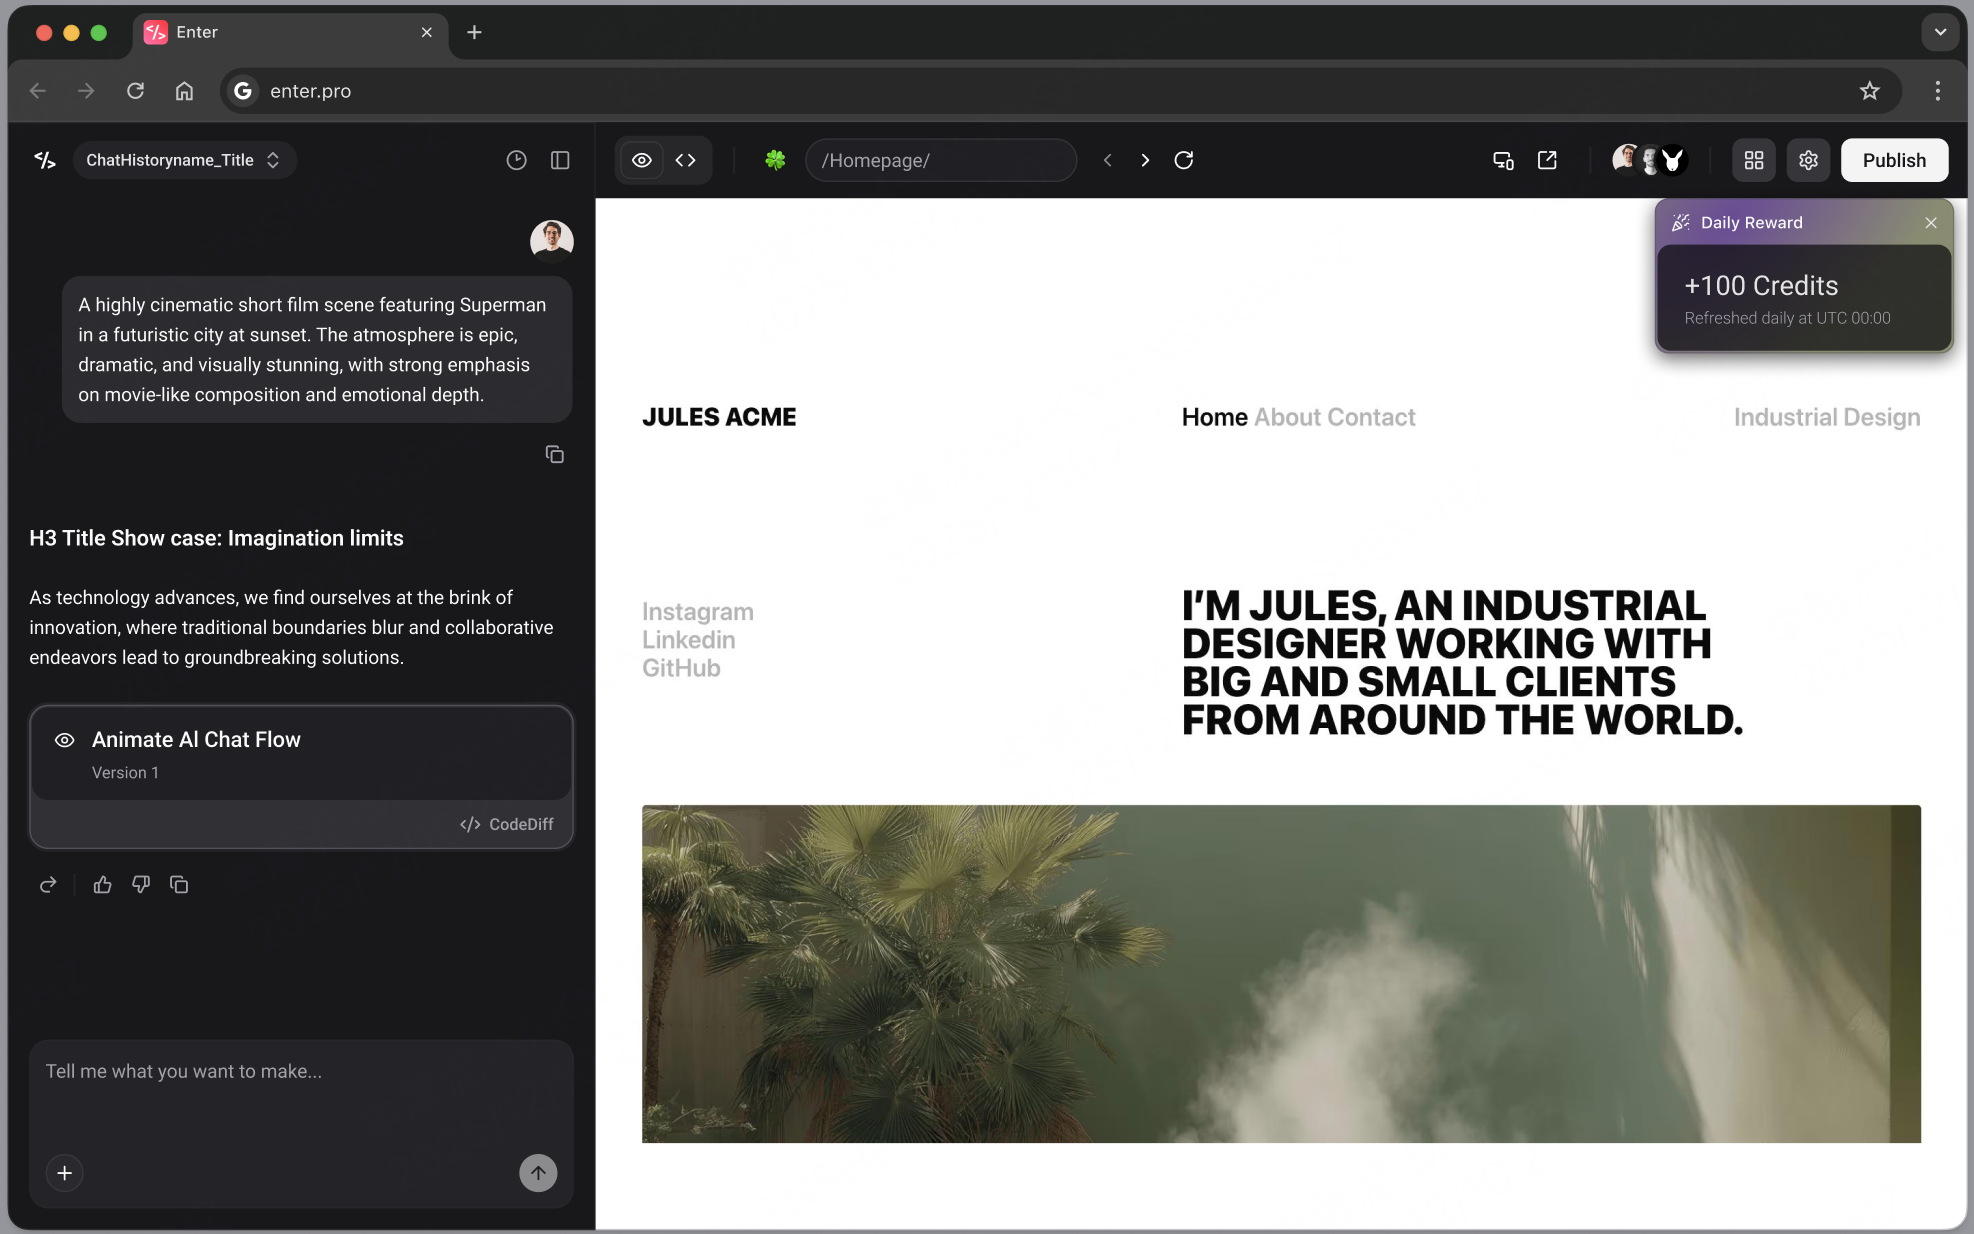Open CodeDiff for Version 1
1974x1234 pixels.
click(506, 824)
